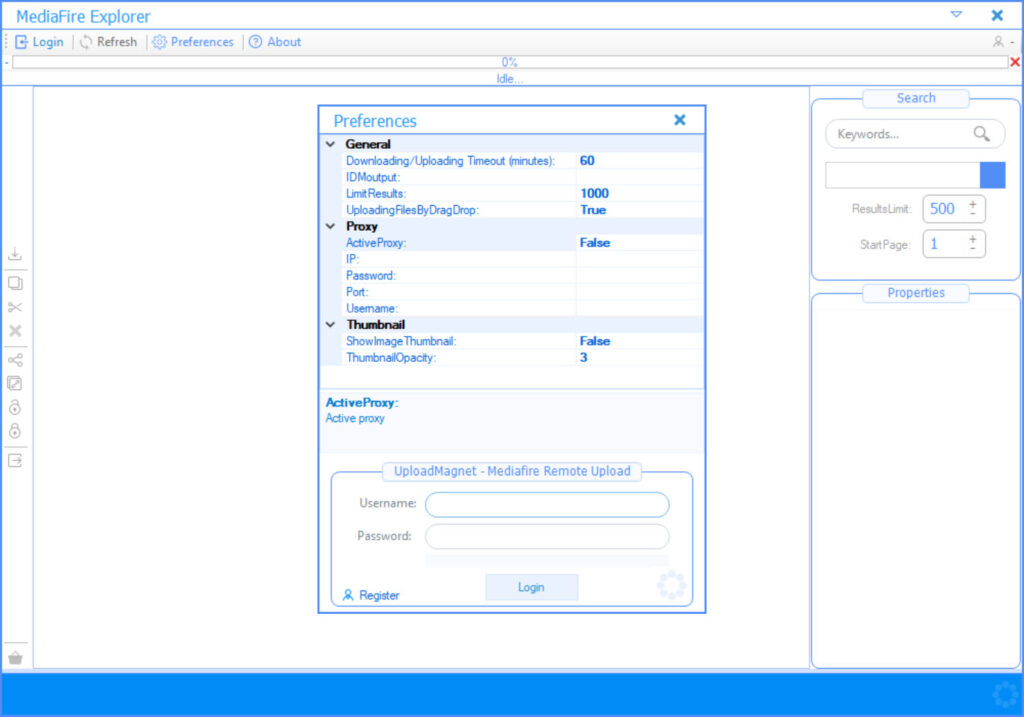Screen dimensions: 1024x717
Task: Select the Password row under Proxy
Action: coord(524,276)
